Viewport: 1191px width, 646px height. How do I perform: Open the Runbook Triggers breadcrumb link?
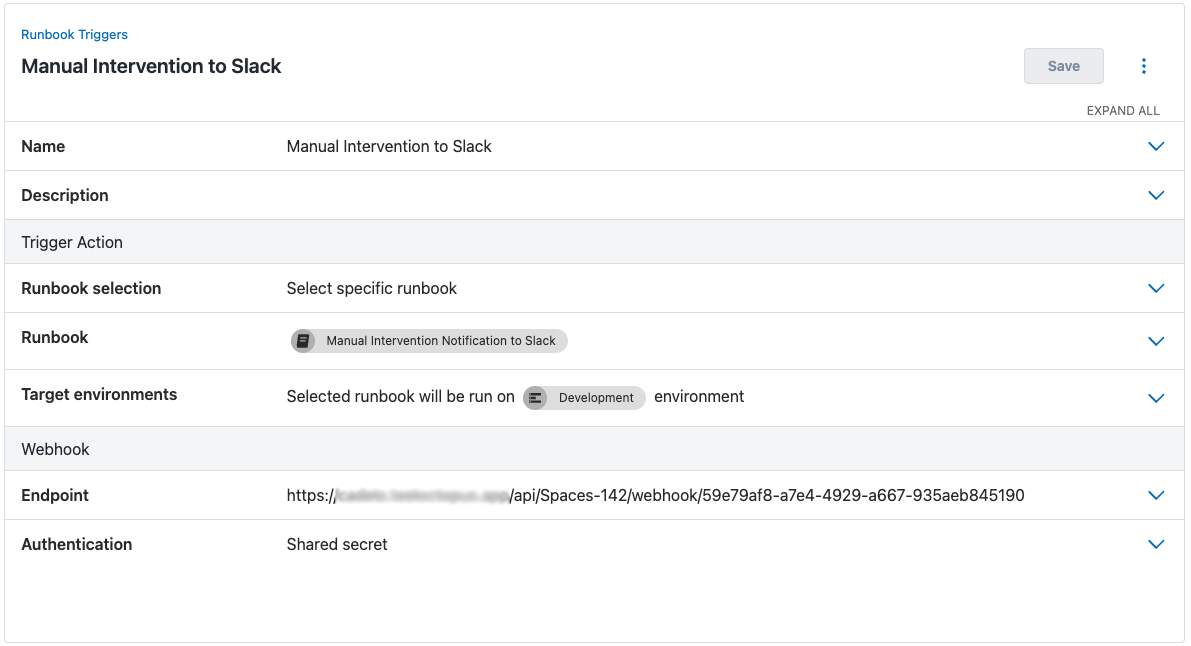74,34
